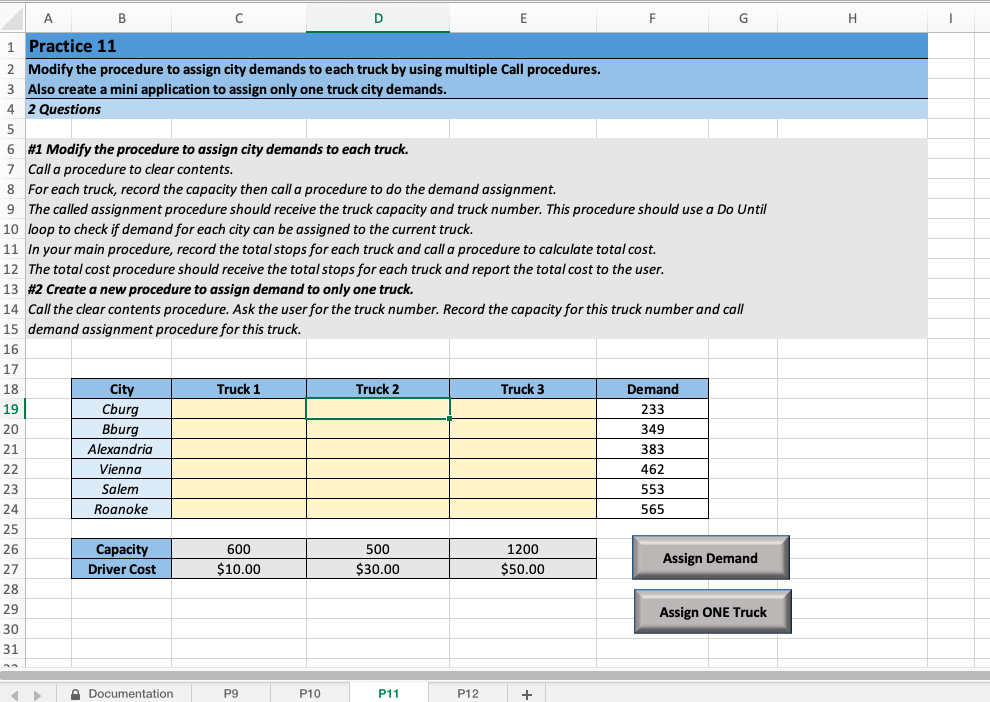Screen dimensions: 990x702
Task: Select the Capacity value 600 cell
Action: coord(239,548)
